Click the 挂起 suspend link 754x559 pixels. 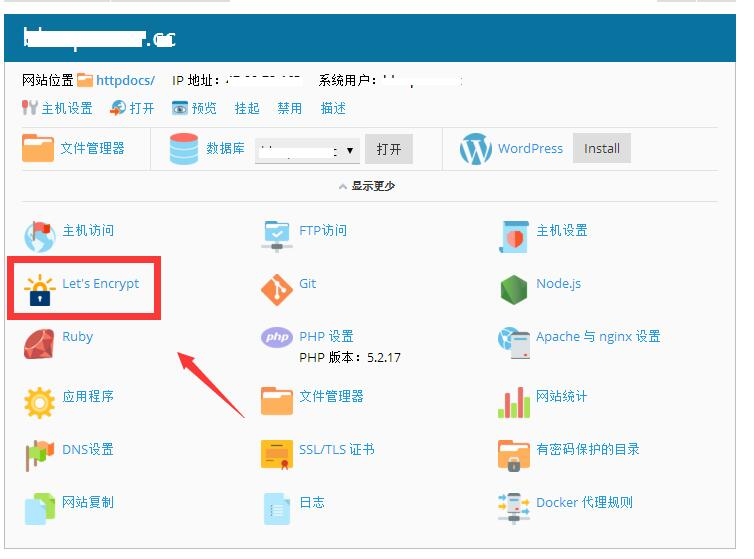247,108
